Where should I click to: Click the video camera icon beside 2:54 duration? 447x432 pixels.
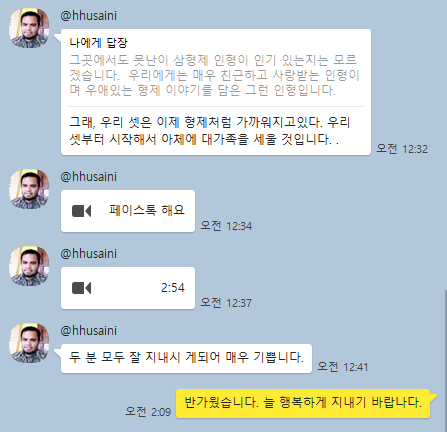click(81, 288)
